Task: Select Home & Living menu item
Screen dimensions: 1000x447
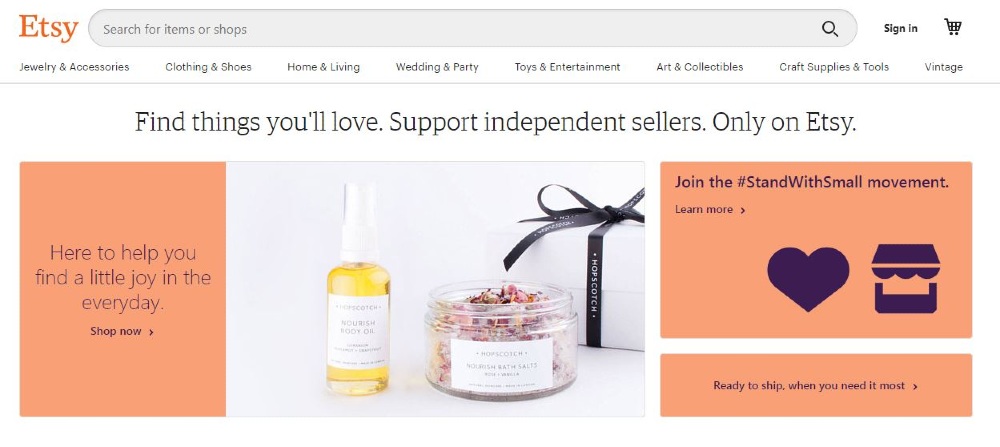Action: click(x=323, y=67)
